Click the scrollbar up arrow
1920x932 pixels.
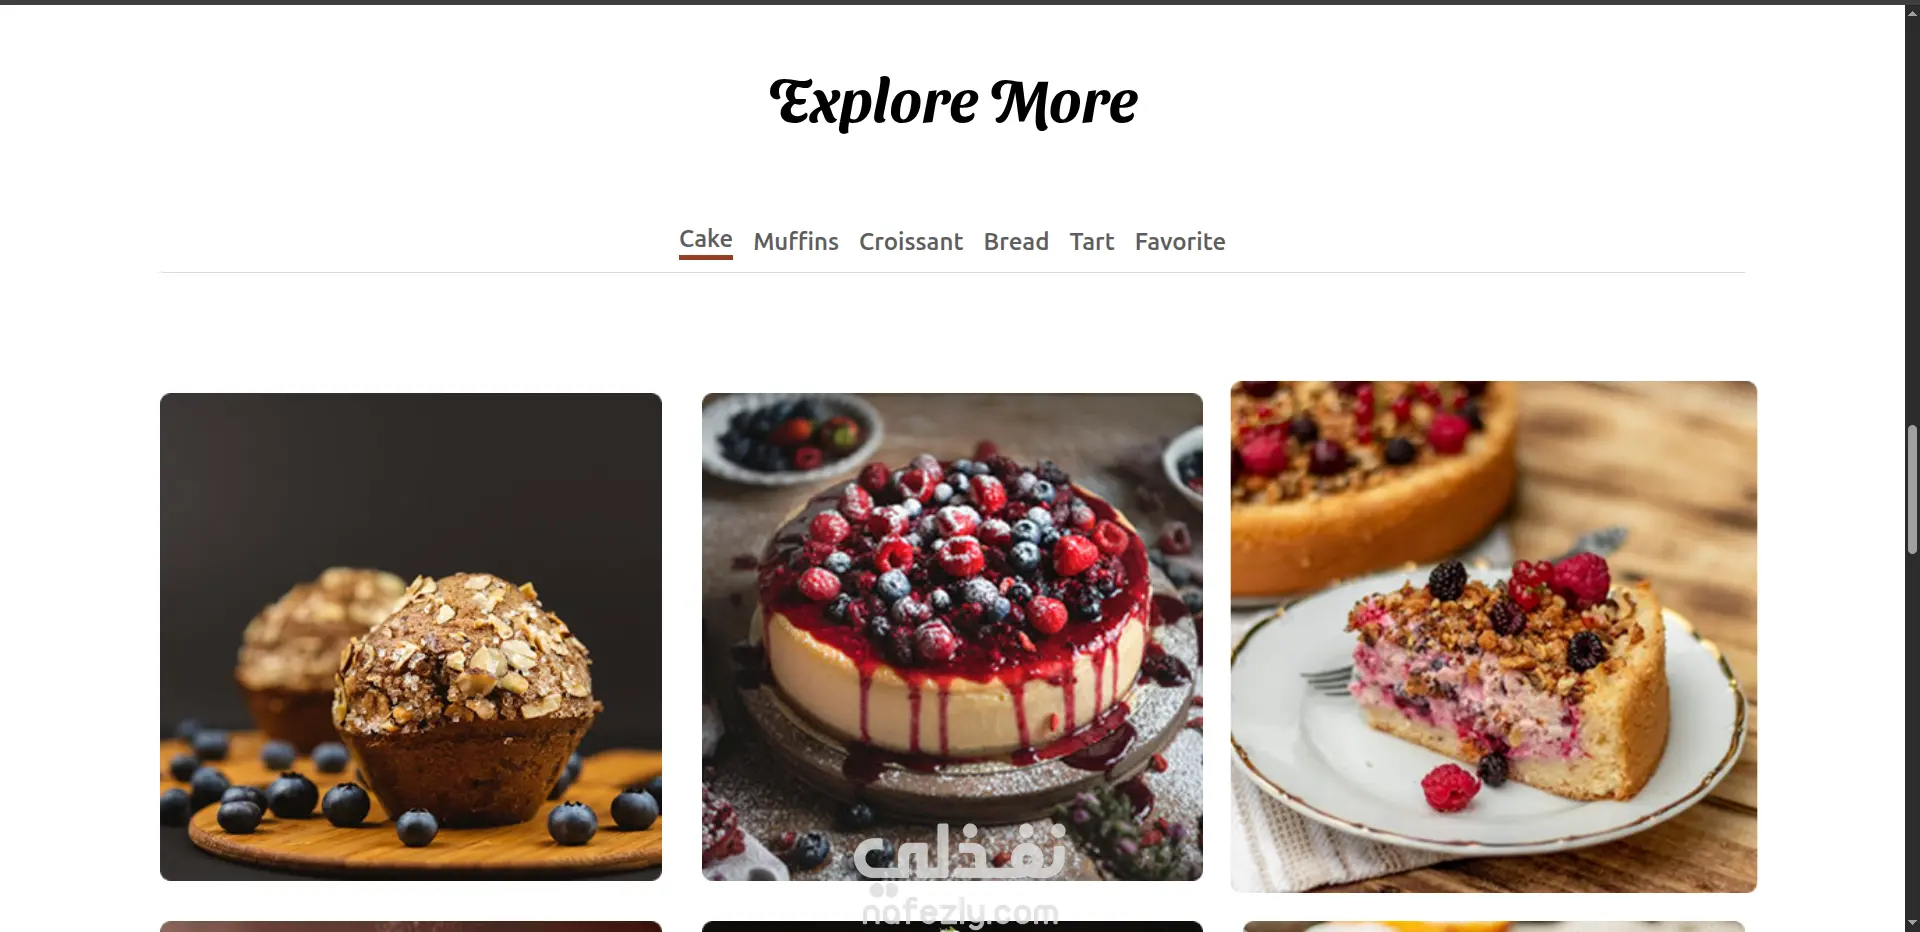tap(1912, 13)
